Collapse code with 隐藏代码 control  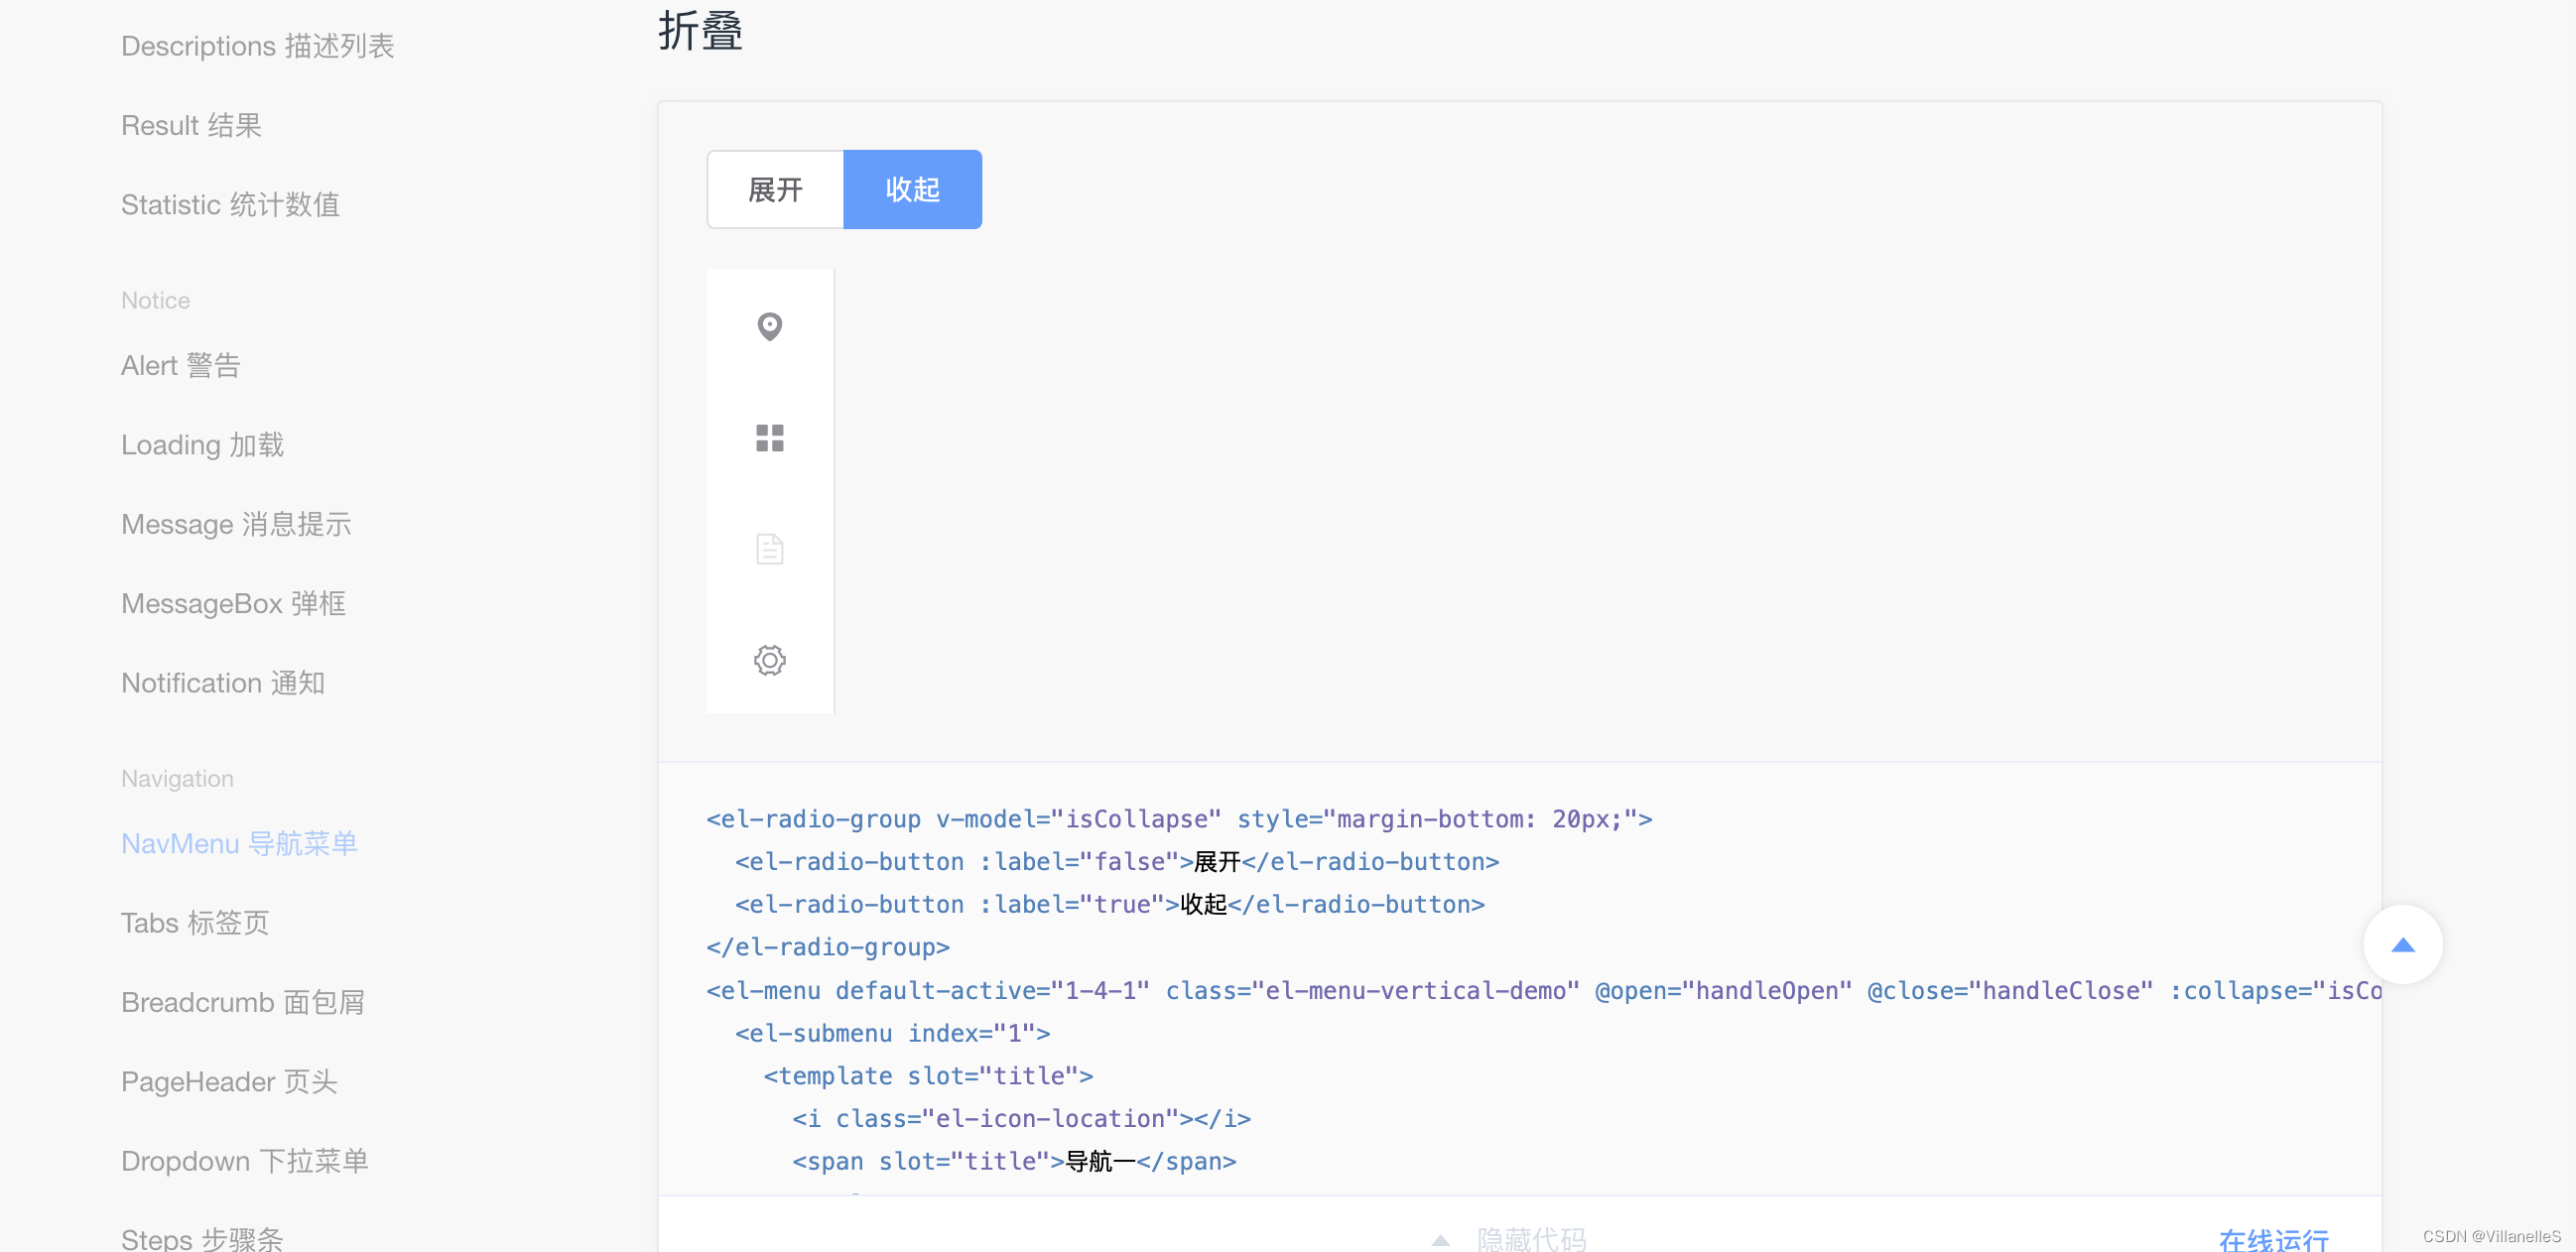point(1509,1239)
